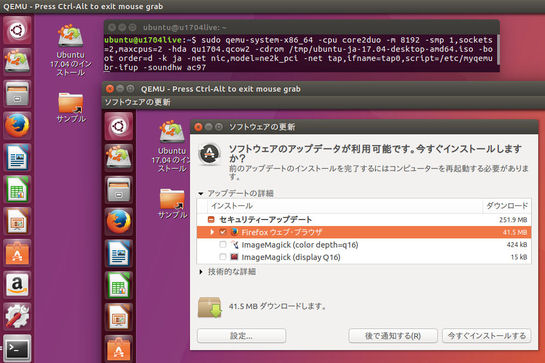Close the inner QEMU window
Image resolution: width=545 pixels, height=363 pixels.
[110, 89]
